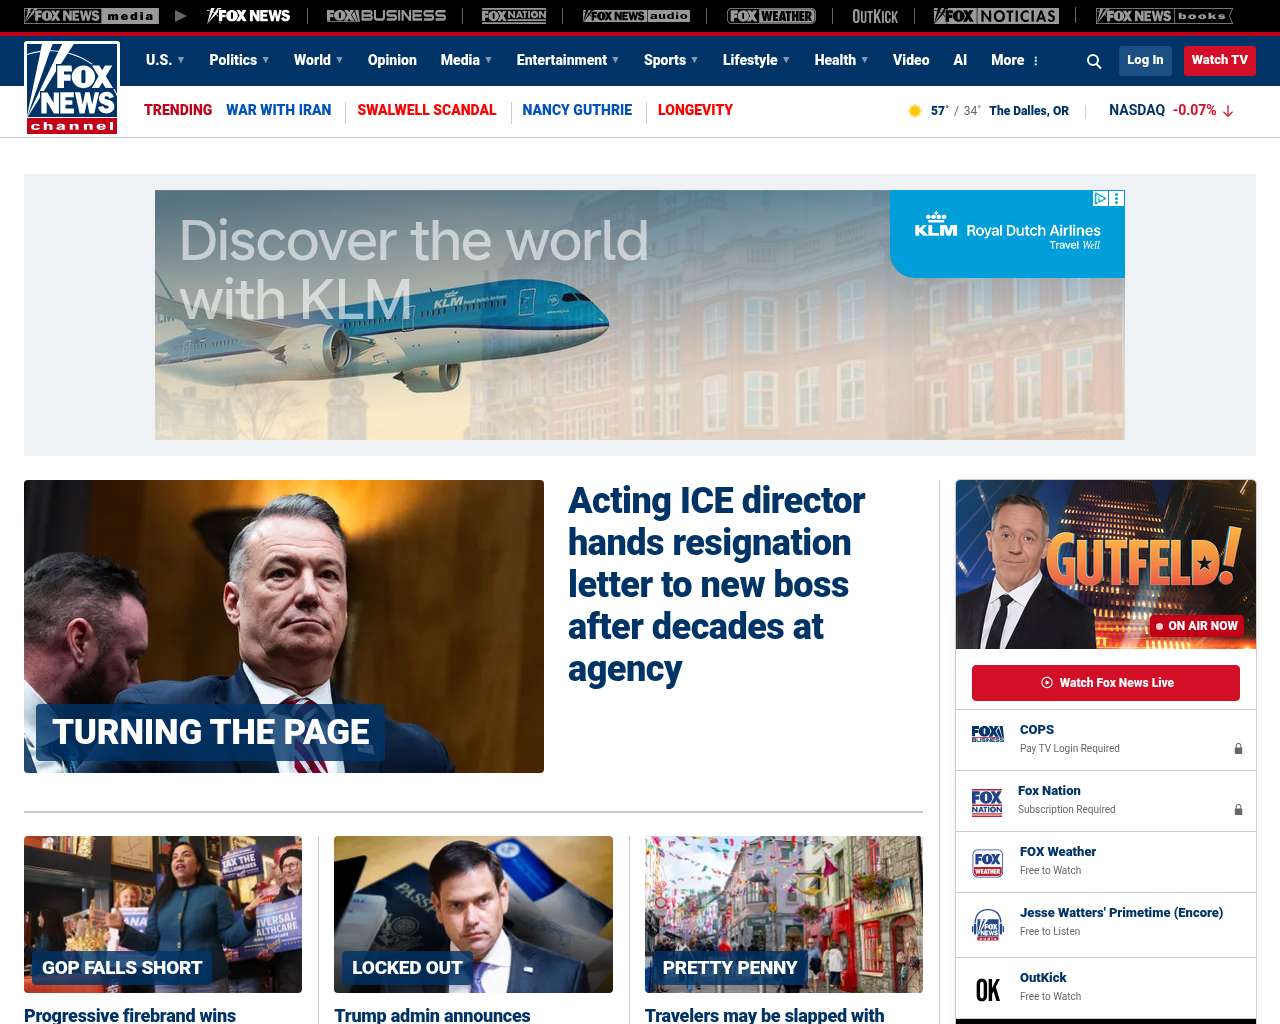This screenshot has width=1280, height=1024.
Task: Open Fox Nation logo in top bar
Action: [514, 16]
